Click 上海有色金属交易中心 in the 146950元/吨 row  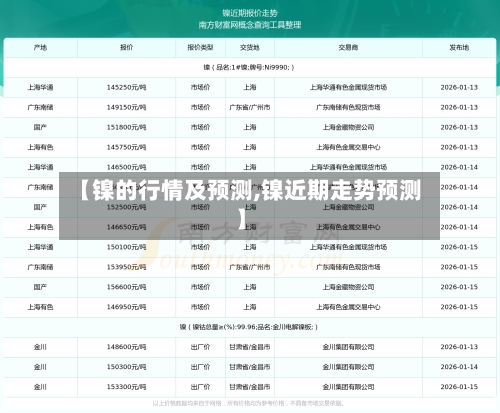coord(348,307)
